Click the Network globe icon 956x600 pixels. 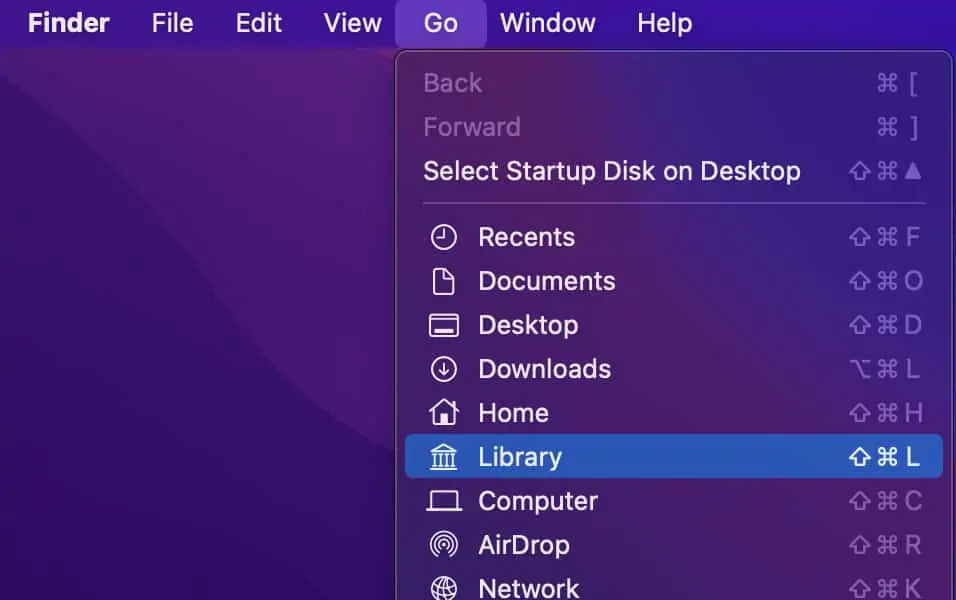pyautogui.click(x=443, y=588)
